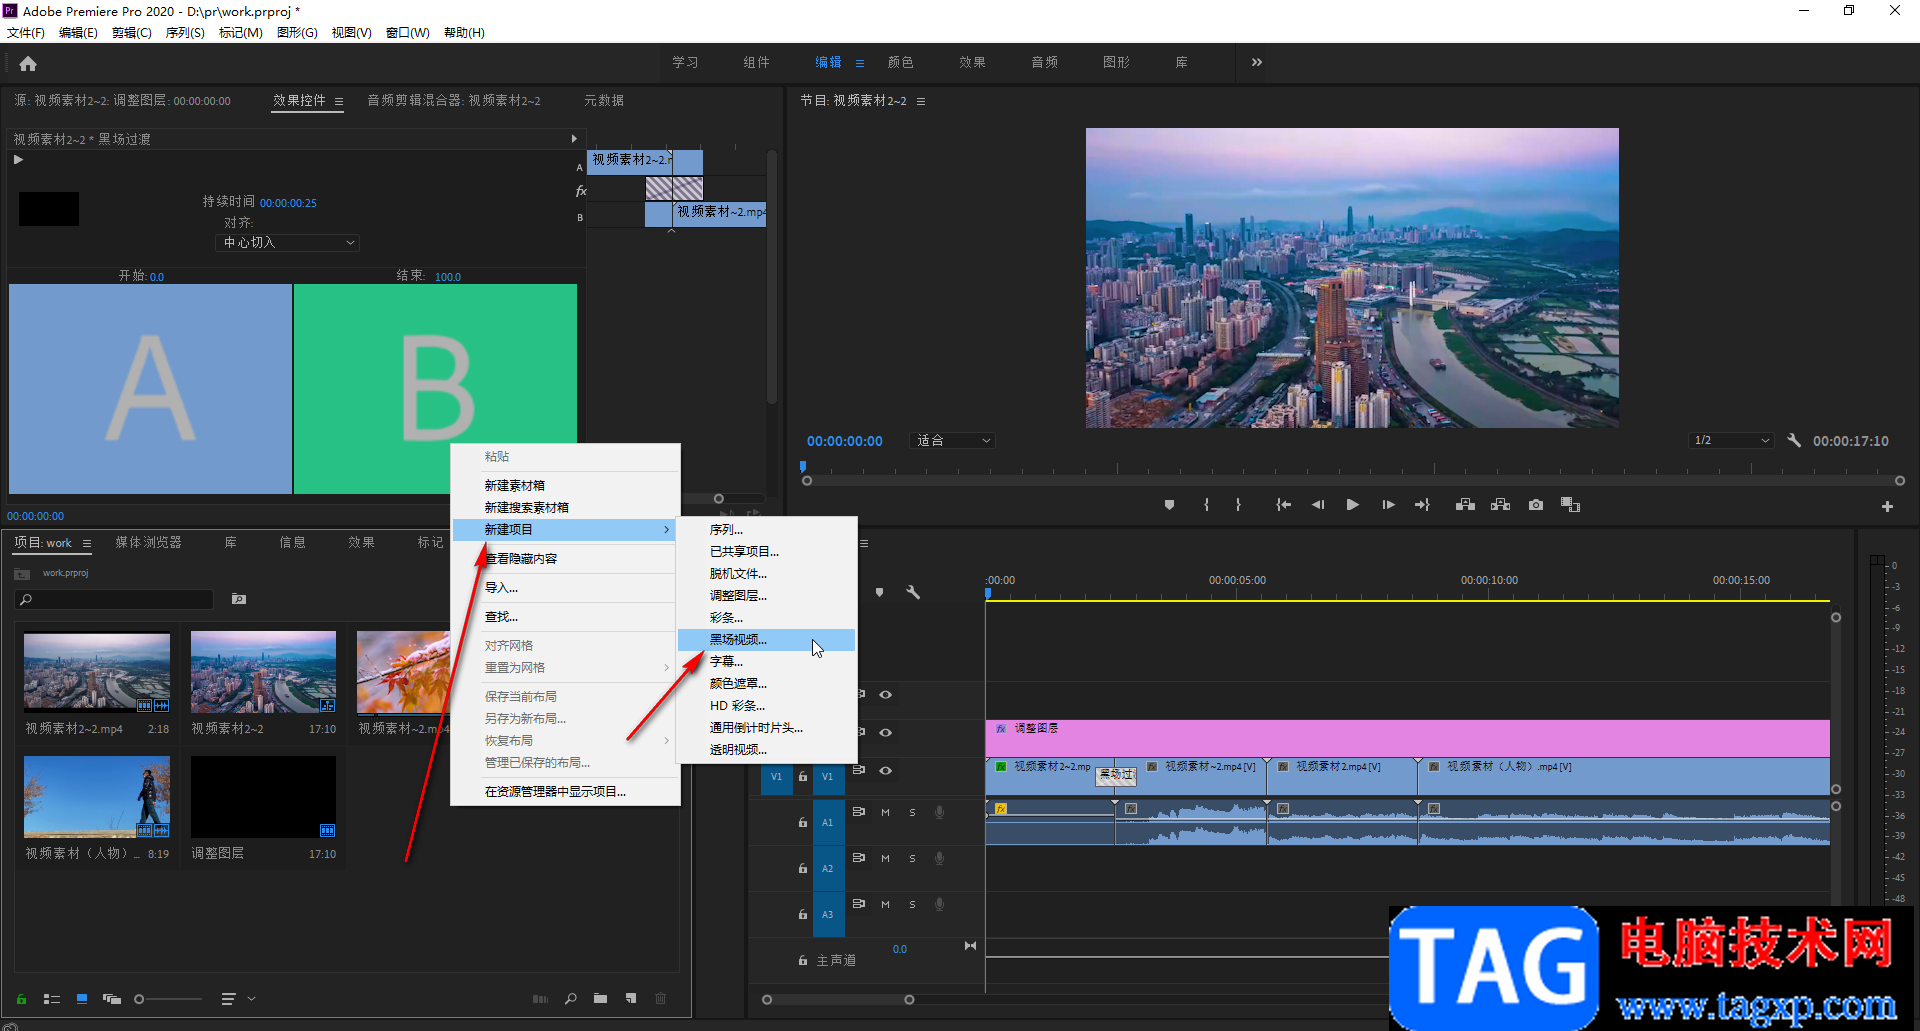Open Program monitor wrench settings
Image resolution: width=1920 pixels, height=1031 pixels.
[x=1794, y=440]
